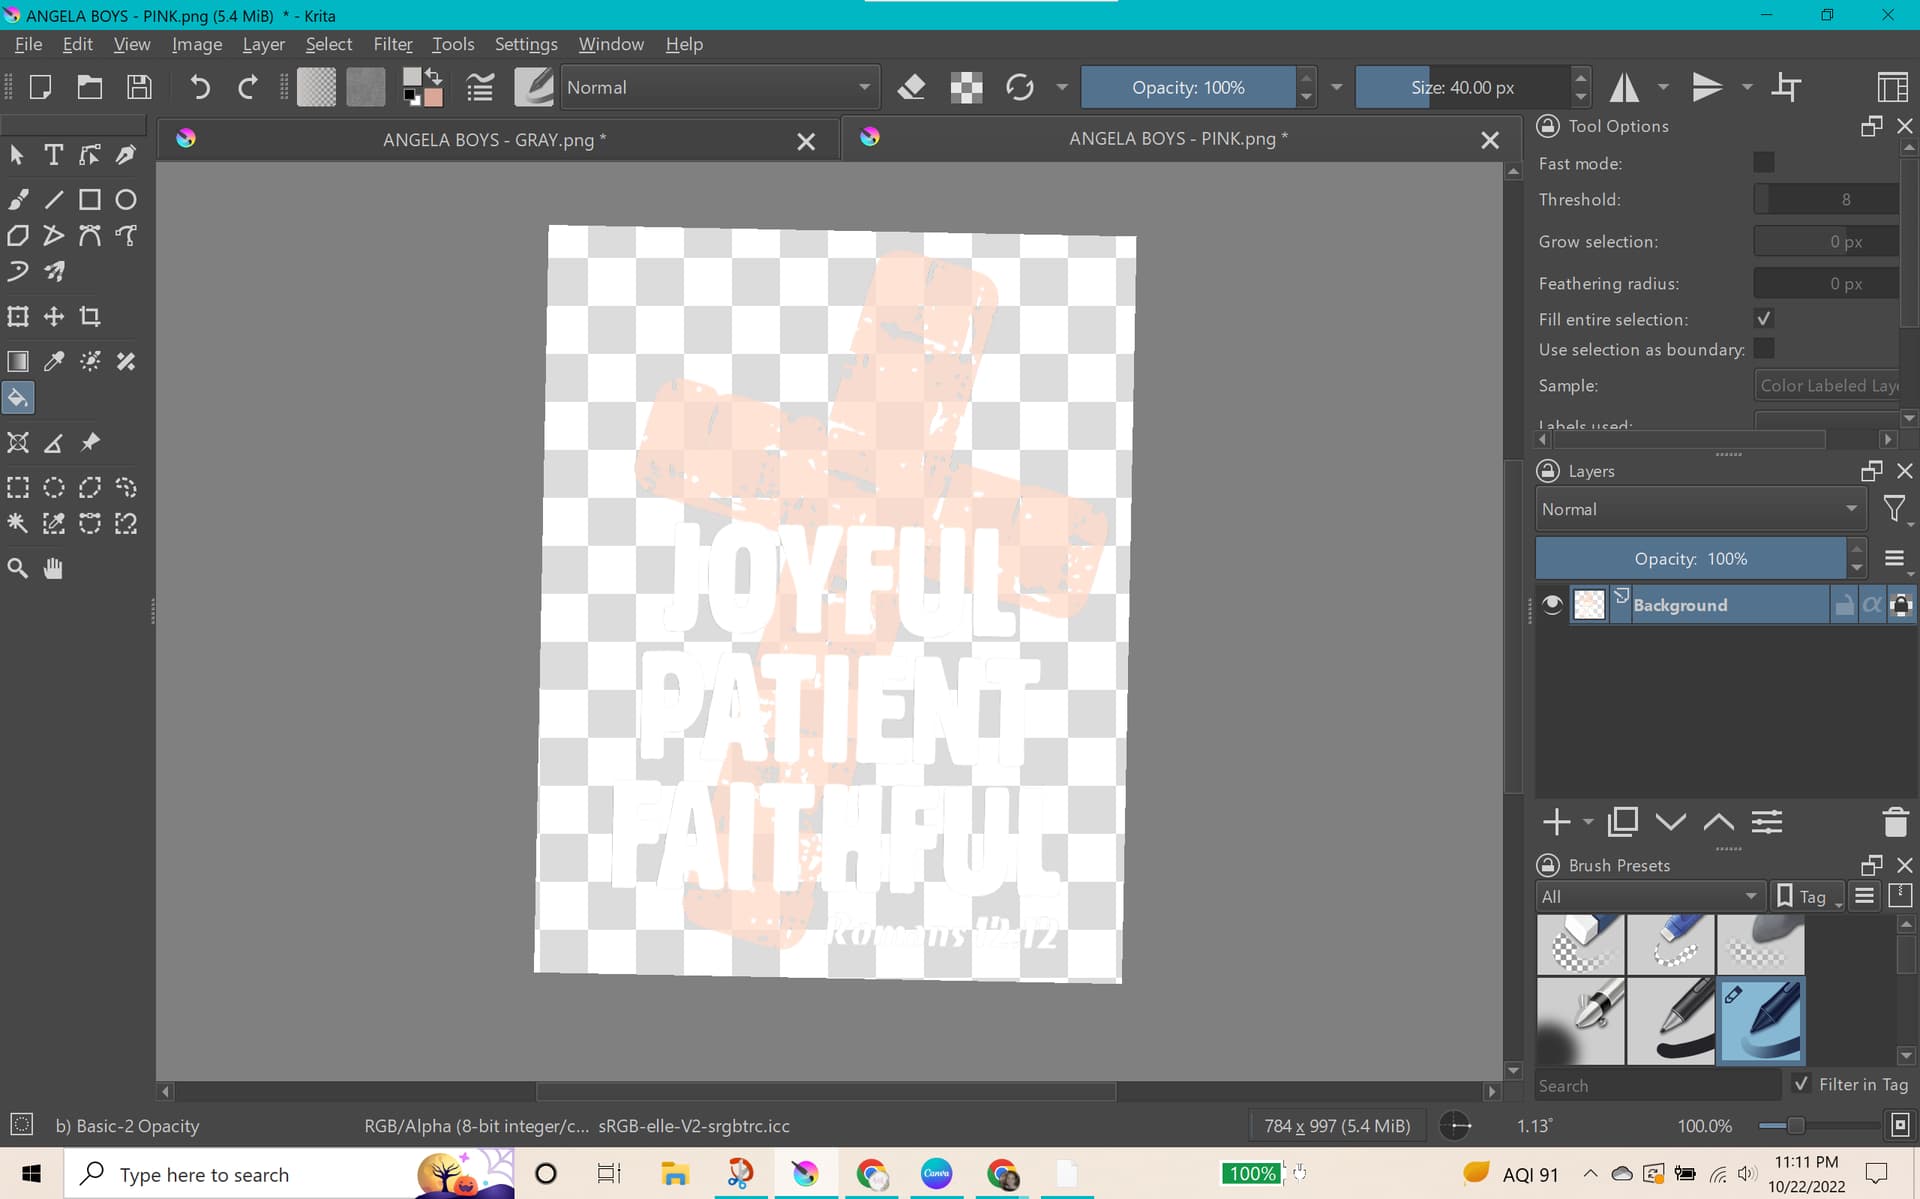Open the brush blending mode Normal dropdown

(x=720, y=88)
